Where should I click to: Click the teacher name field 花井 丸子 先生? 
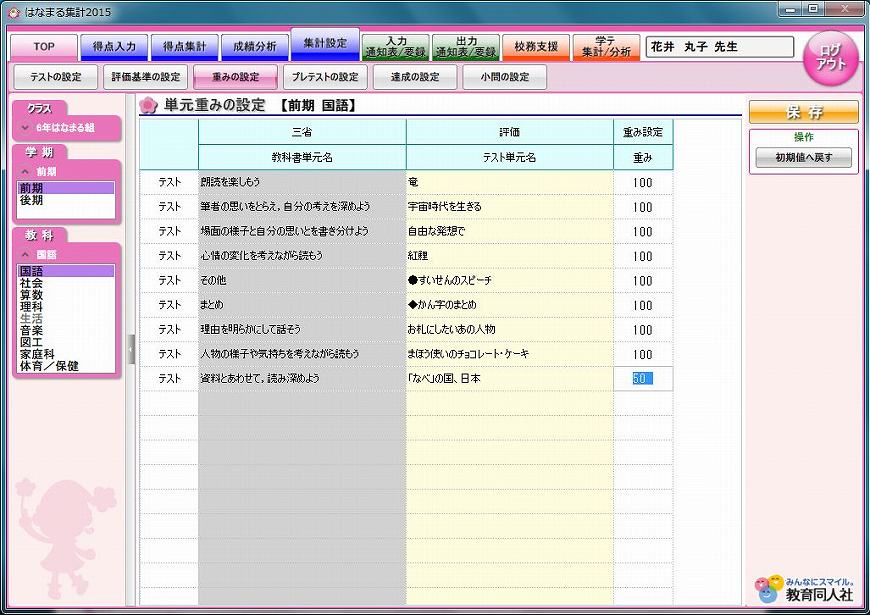720,47
